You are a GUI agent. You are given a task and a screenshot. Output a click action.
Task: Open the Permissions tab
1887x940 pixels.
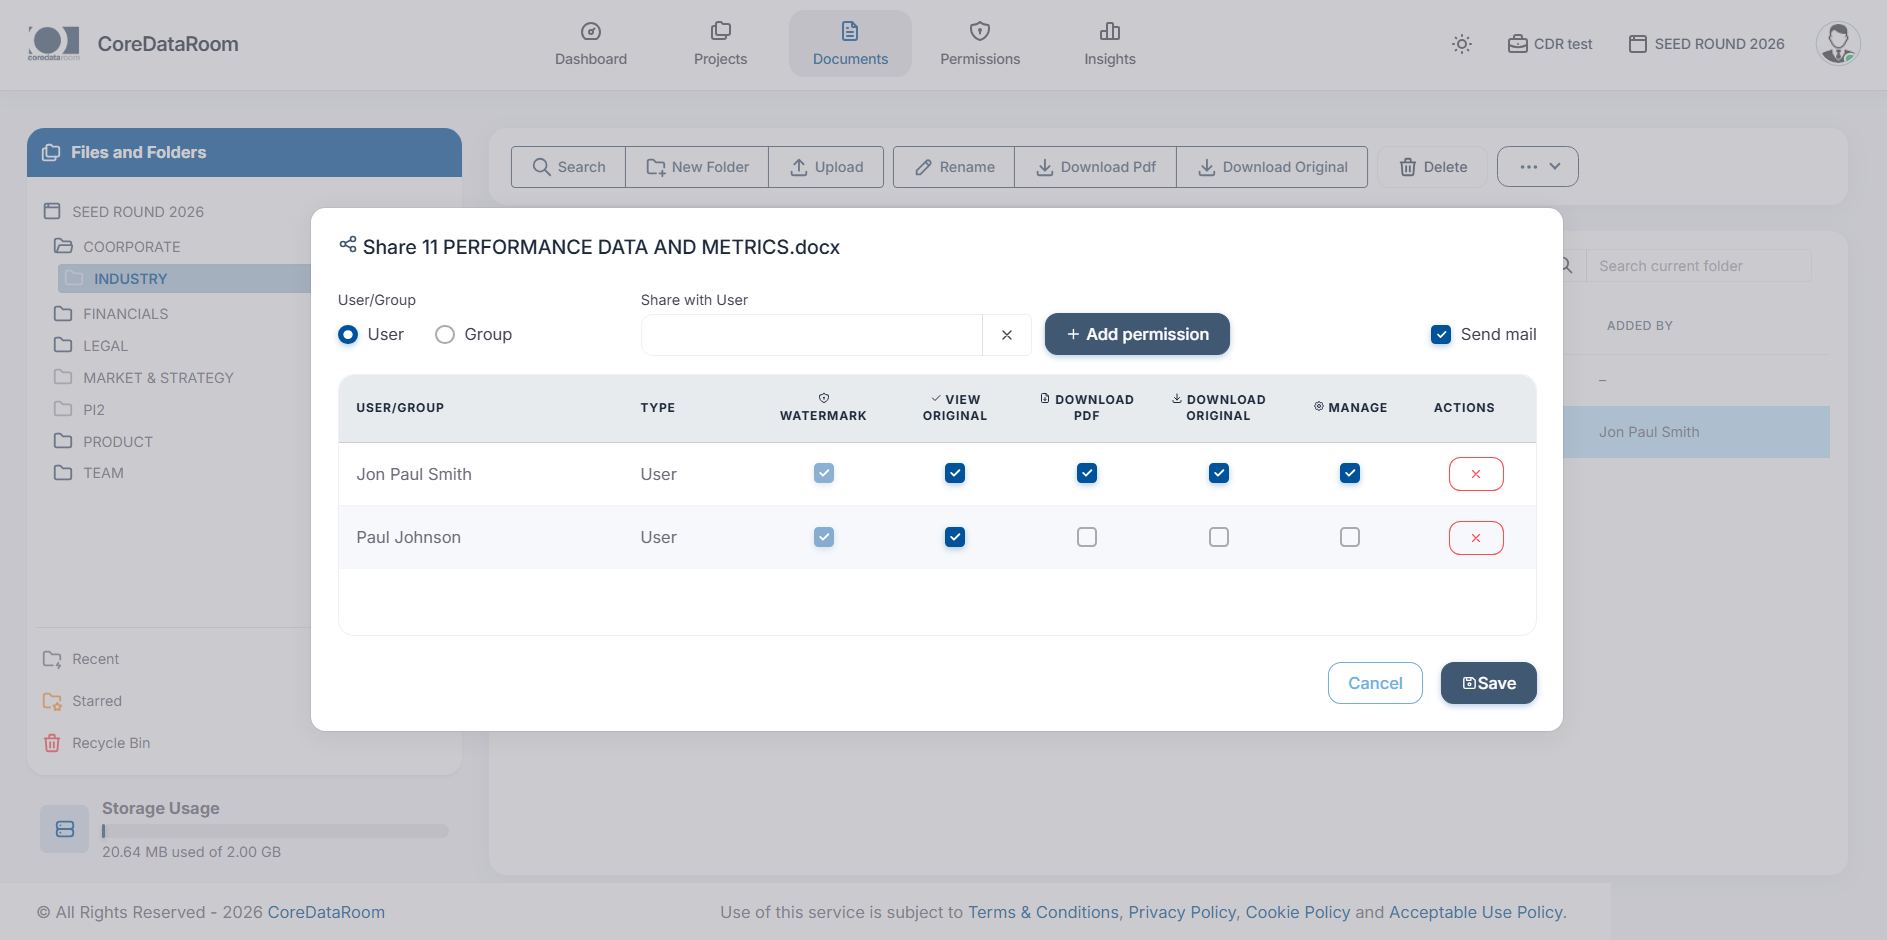pyautogui.click(x=980, y=44)
